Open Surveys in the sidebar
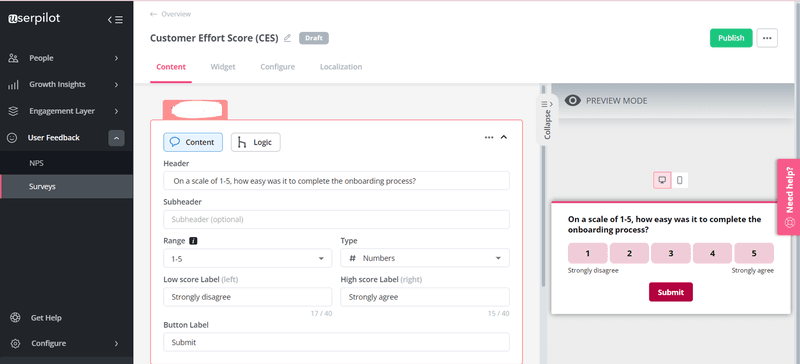Image resolution: width=800 pixels, height=364 pixels. (66, 187)
